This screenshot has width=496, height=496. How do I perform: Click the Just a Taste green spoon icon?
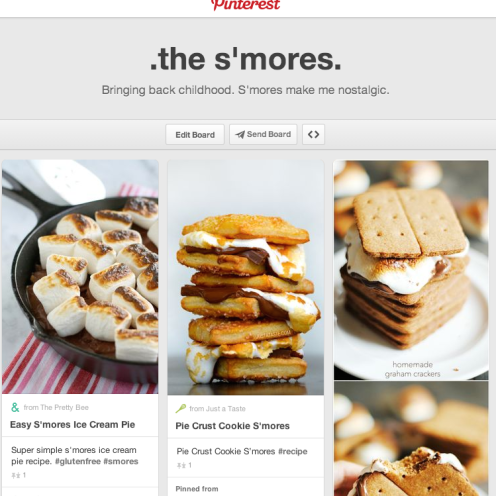(x=181, y=408)
